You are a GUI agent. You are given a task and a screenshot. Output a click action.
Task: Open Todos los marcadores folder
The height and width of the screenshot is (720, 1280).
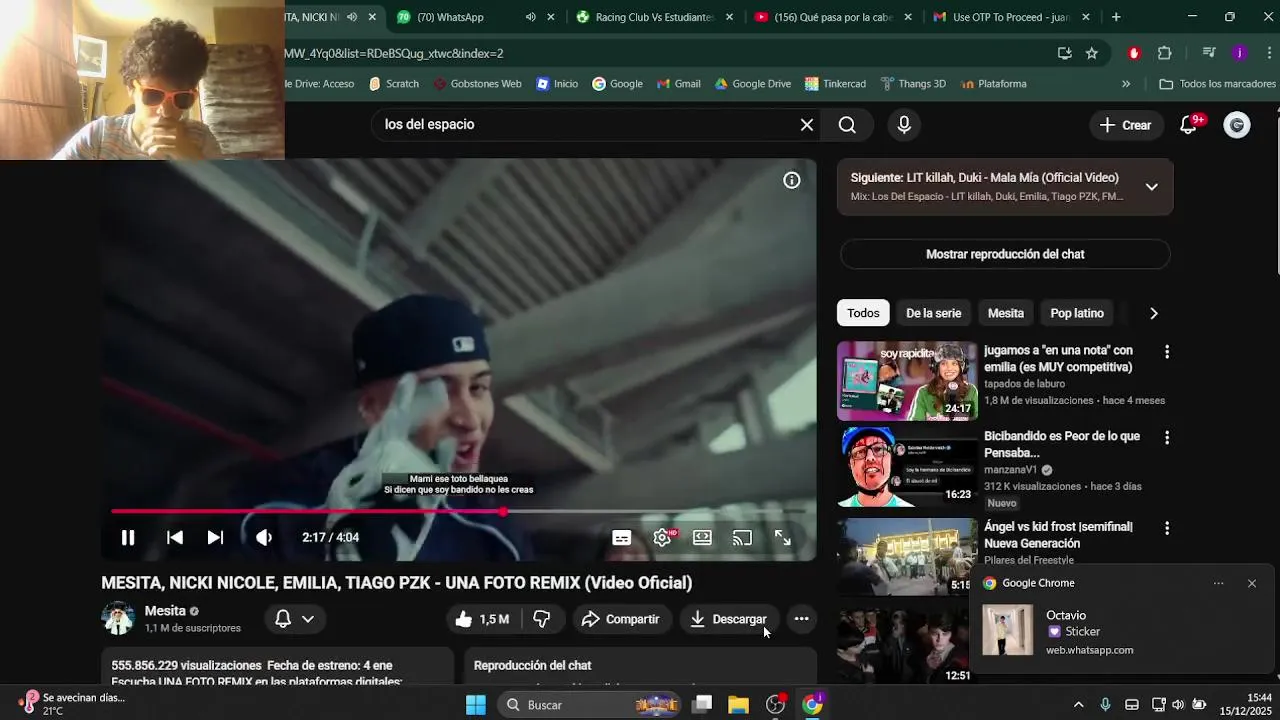point(1217,84)
